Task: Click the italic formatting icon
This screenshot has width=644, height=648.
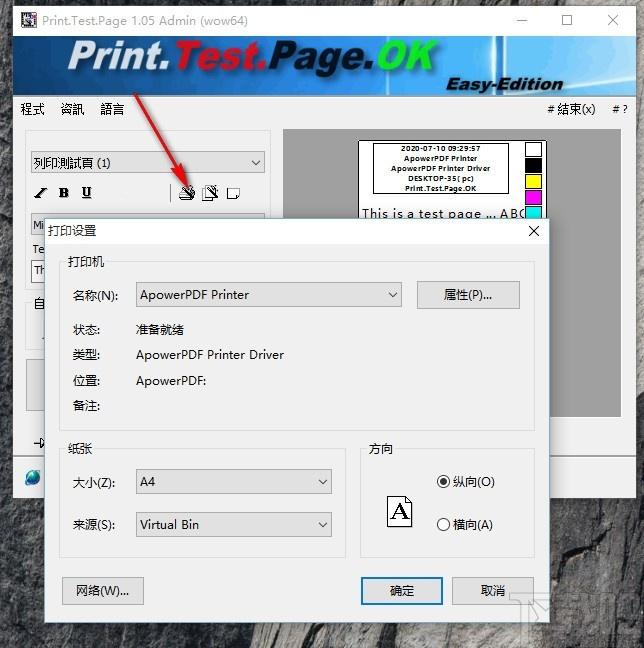Action: (x=41, y=193)
